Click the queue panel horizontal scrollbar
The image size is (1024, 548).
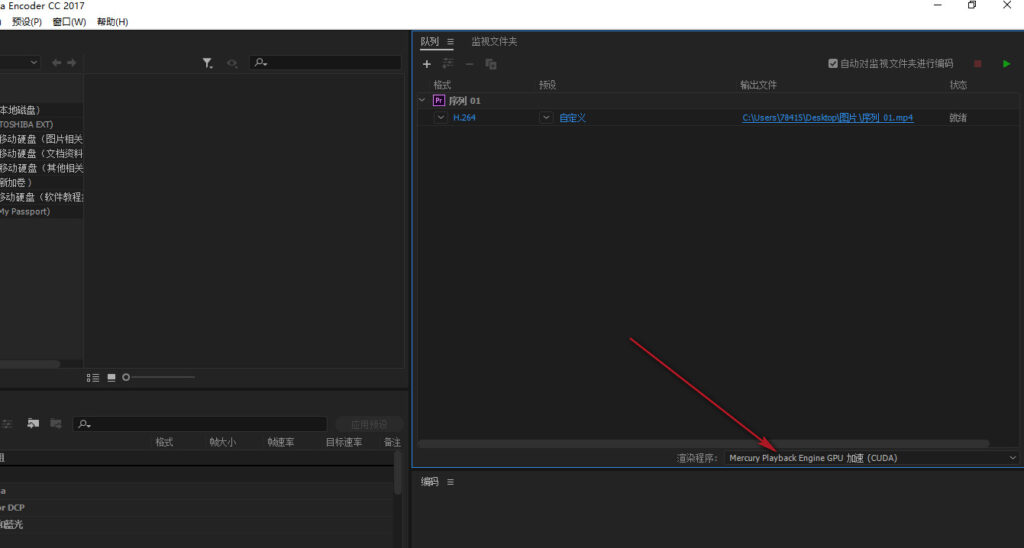(703, 443)
